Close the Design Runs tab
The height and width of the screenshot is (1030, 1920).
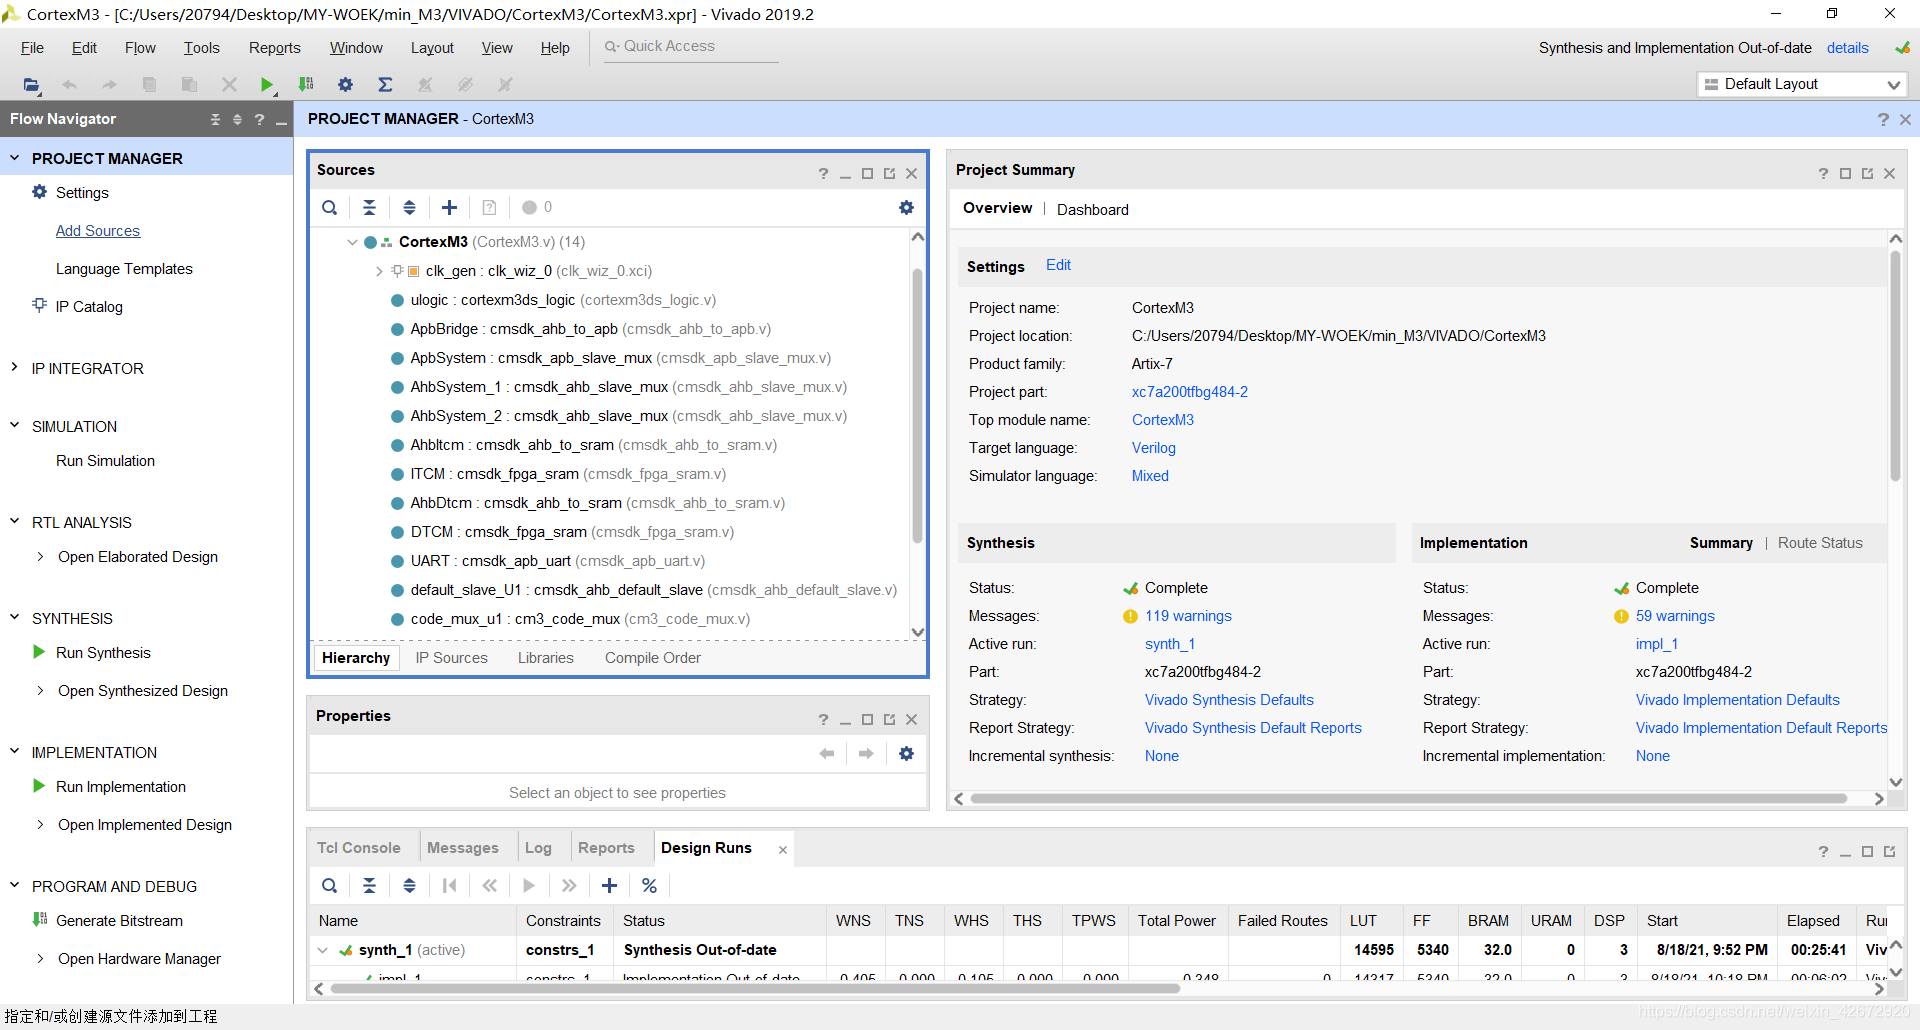[783, 850]
